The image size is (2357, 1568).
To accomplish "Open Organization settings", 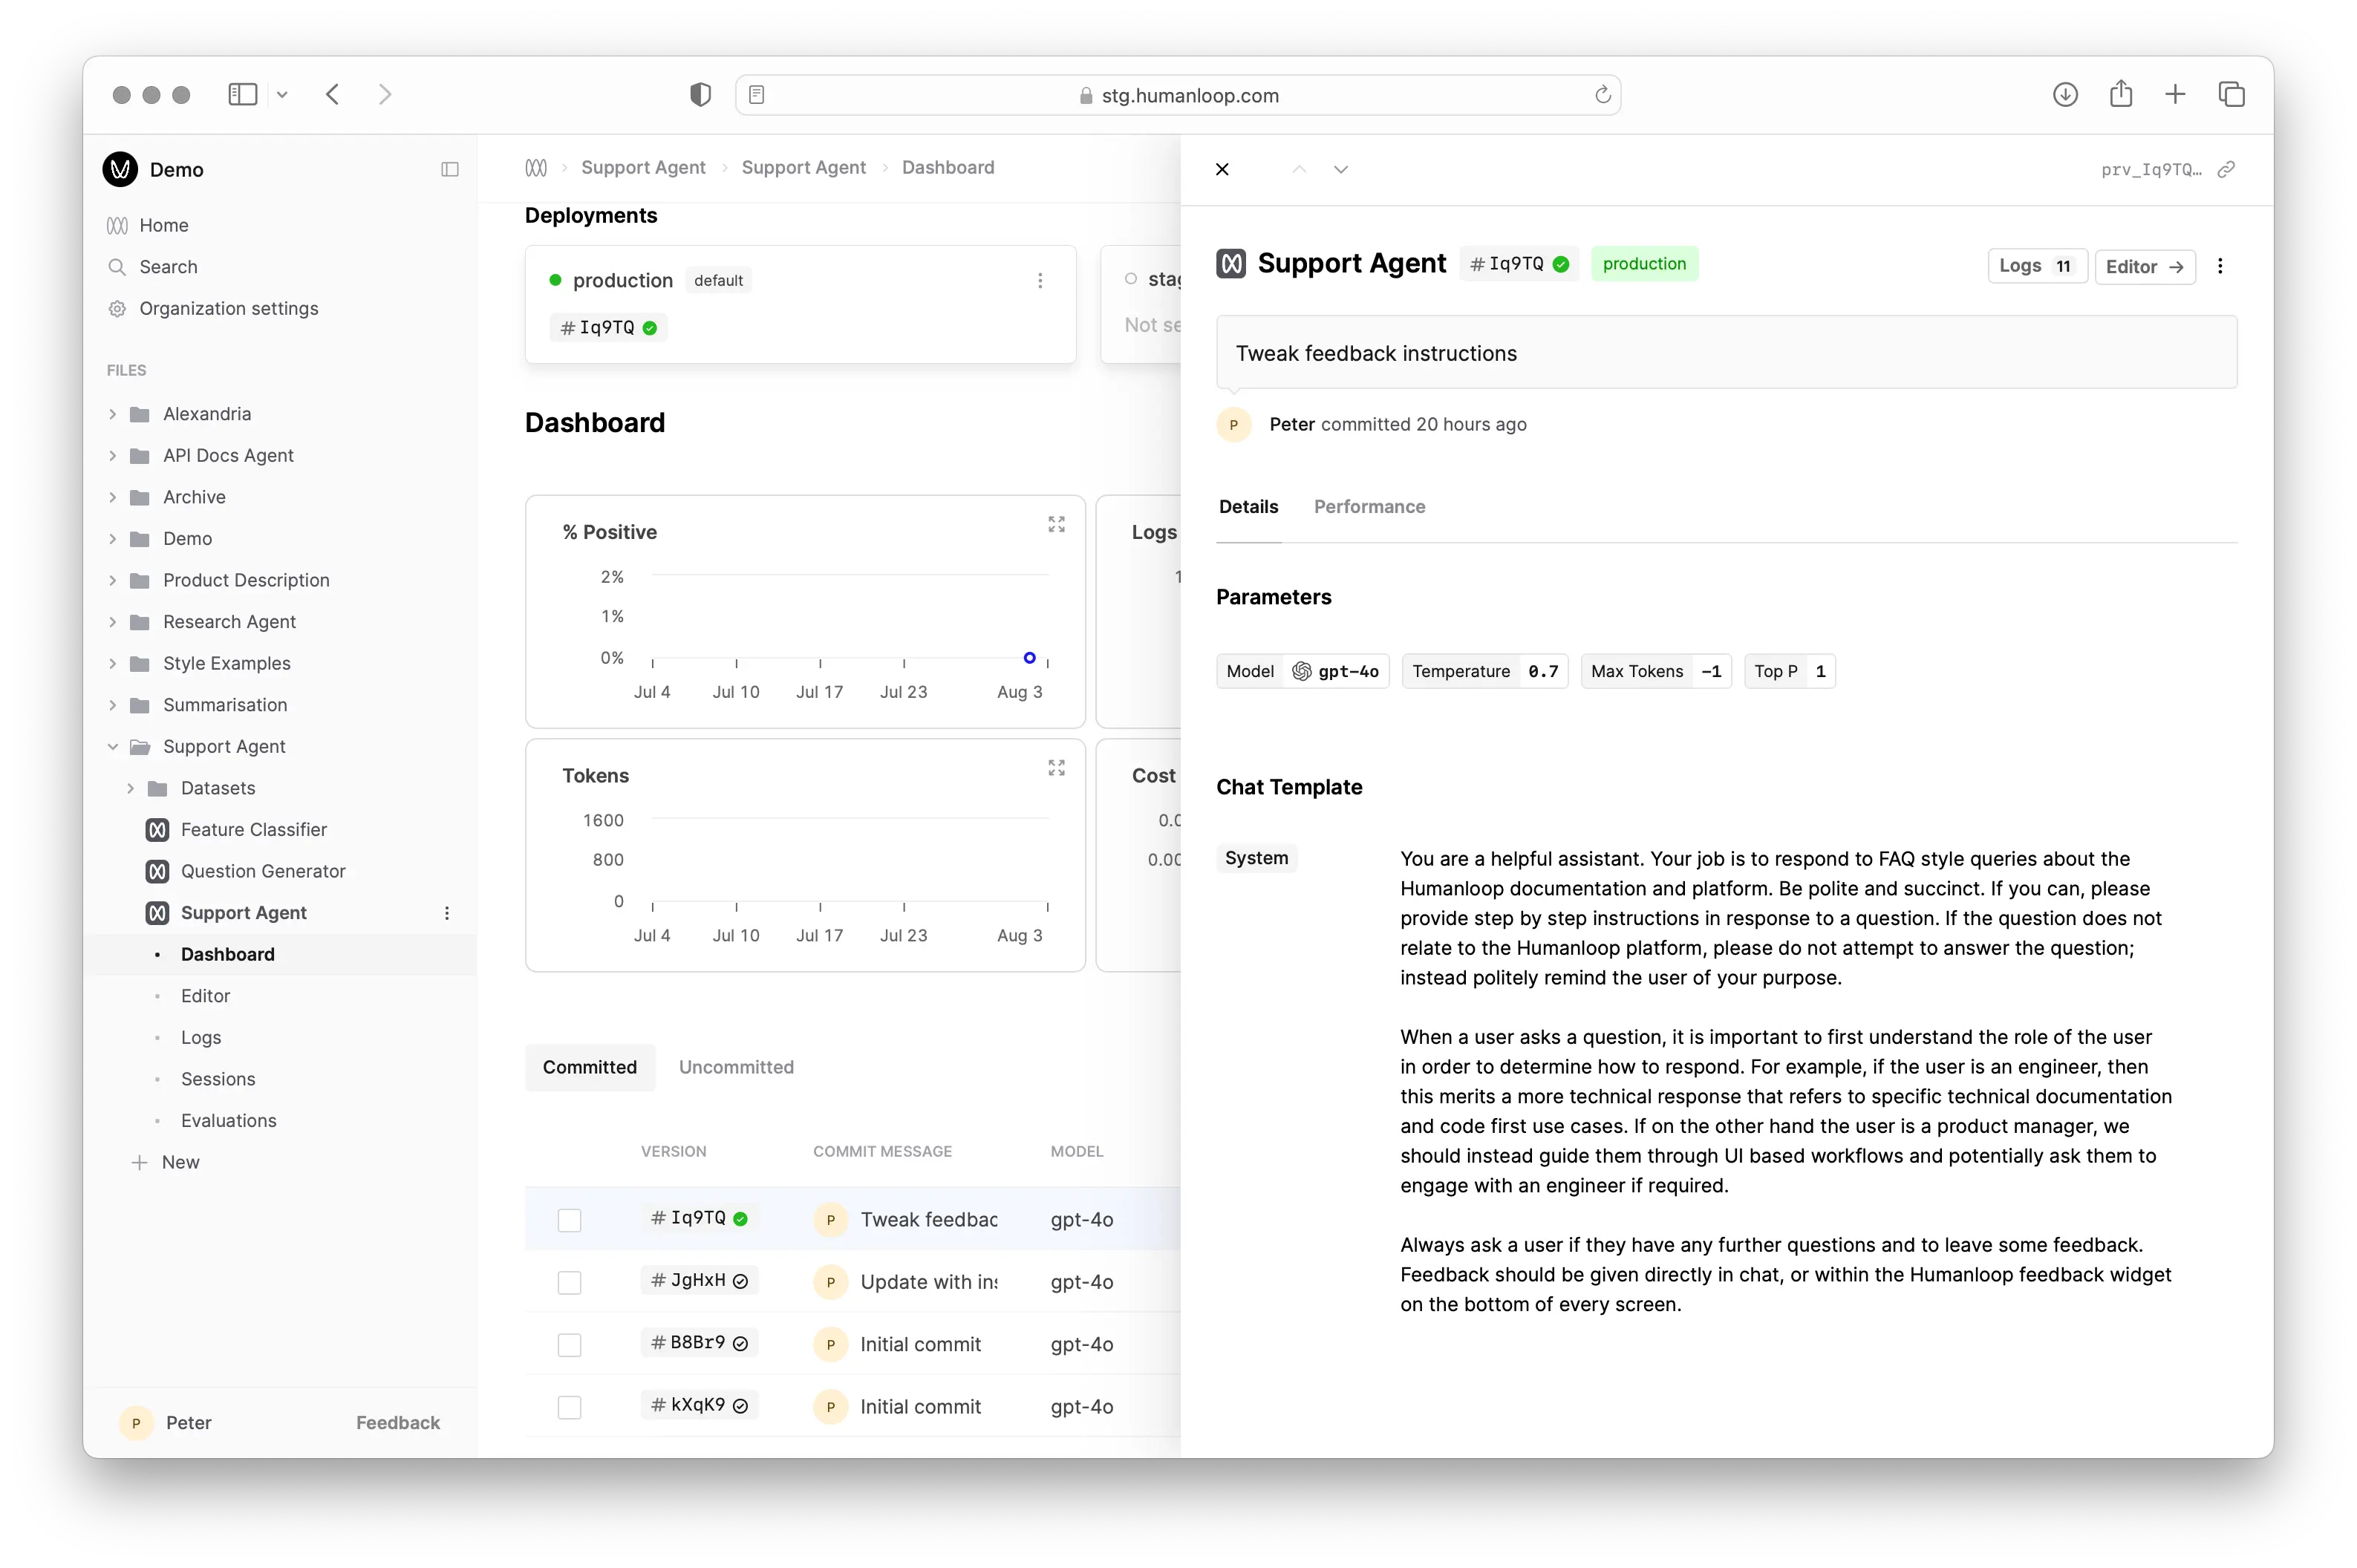I will click(227, 308).
